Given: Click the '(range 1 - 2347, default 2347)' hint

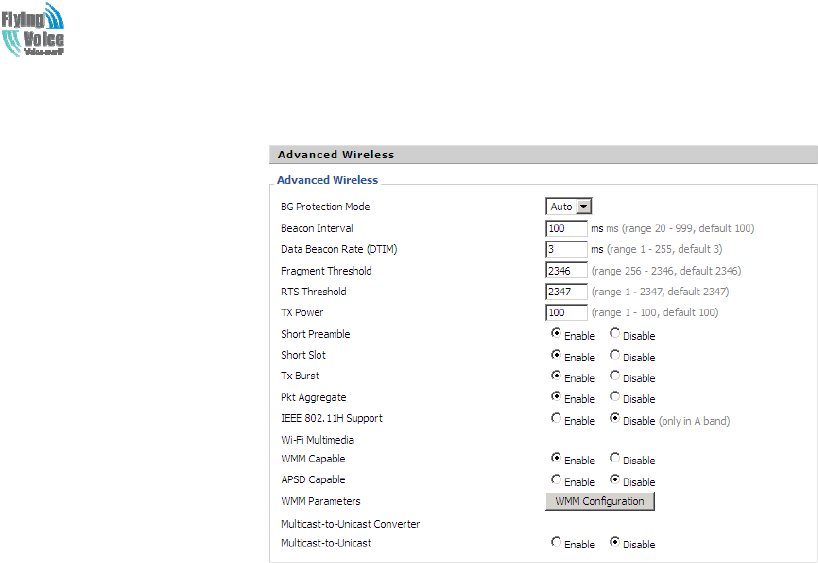Looking at the screenshot, I should pyautogui.click(x=660, y=292).
